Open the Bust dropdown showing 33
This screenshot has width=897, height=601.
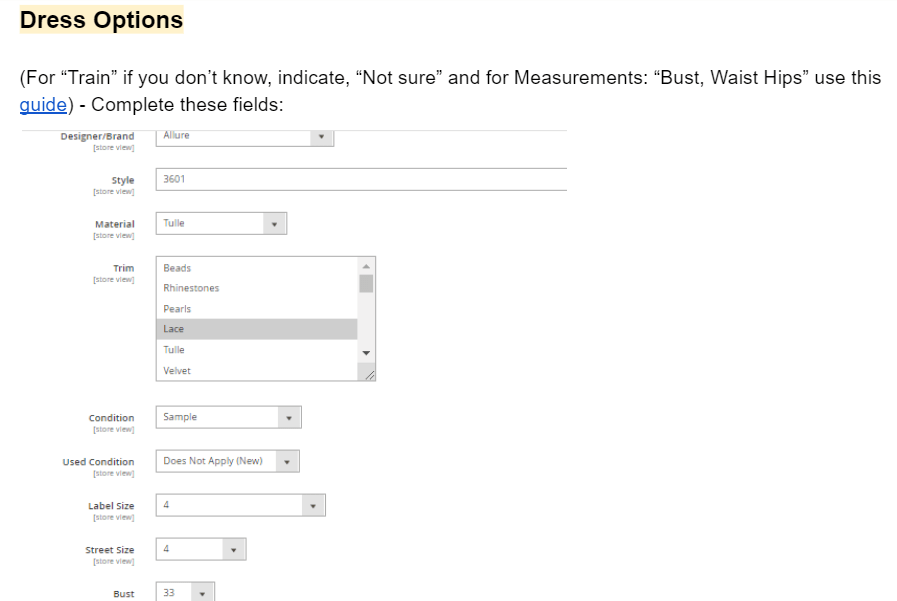coord(185,593)
